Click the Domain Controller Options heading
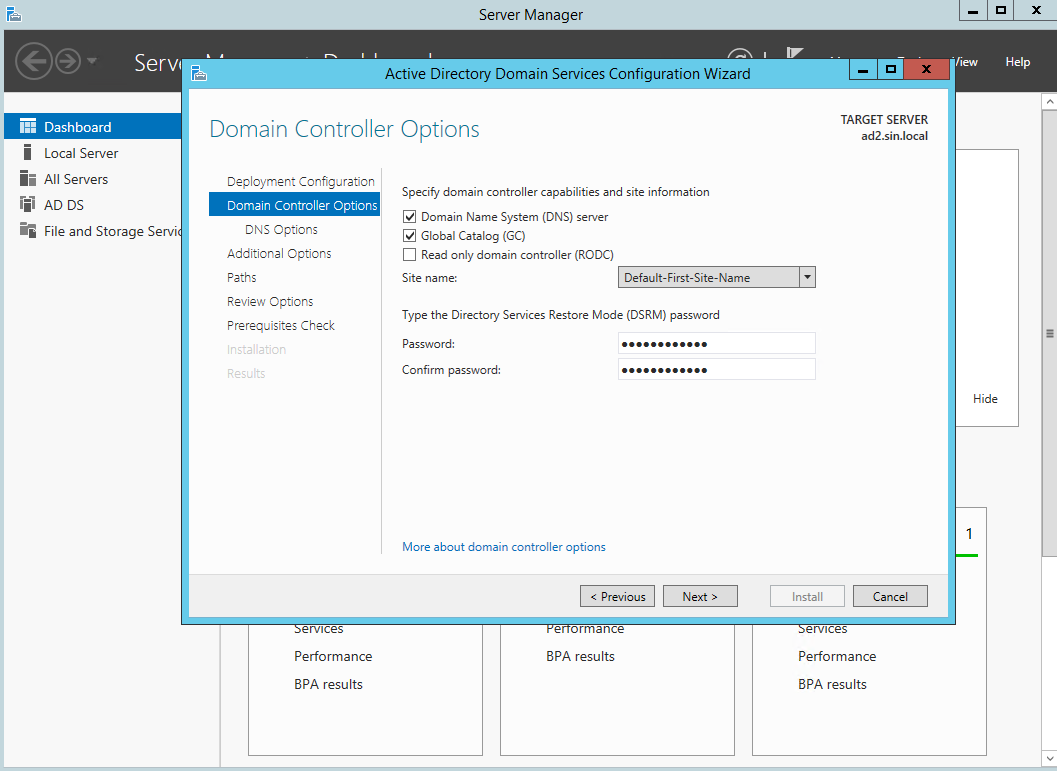Image resolution: width=1057 pixels, height=771 pixels. pyautogui.click(x=344, y=129)
